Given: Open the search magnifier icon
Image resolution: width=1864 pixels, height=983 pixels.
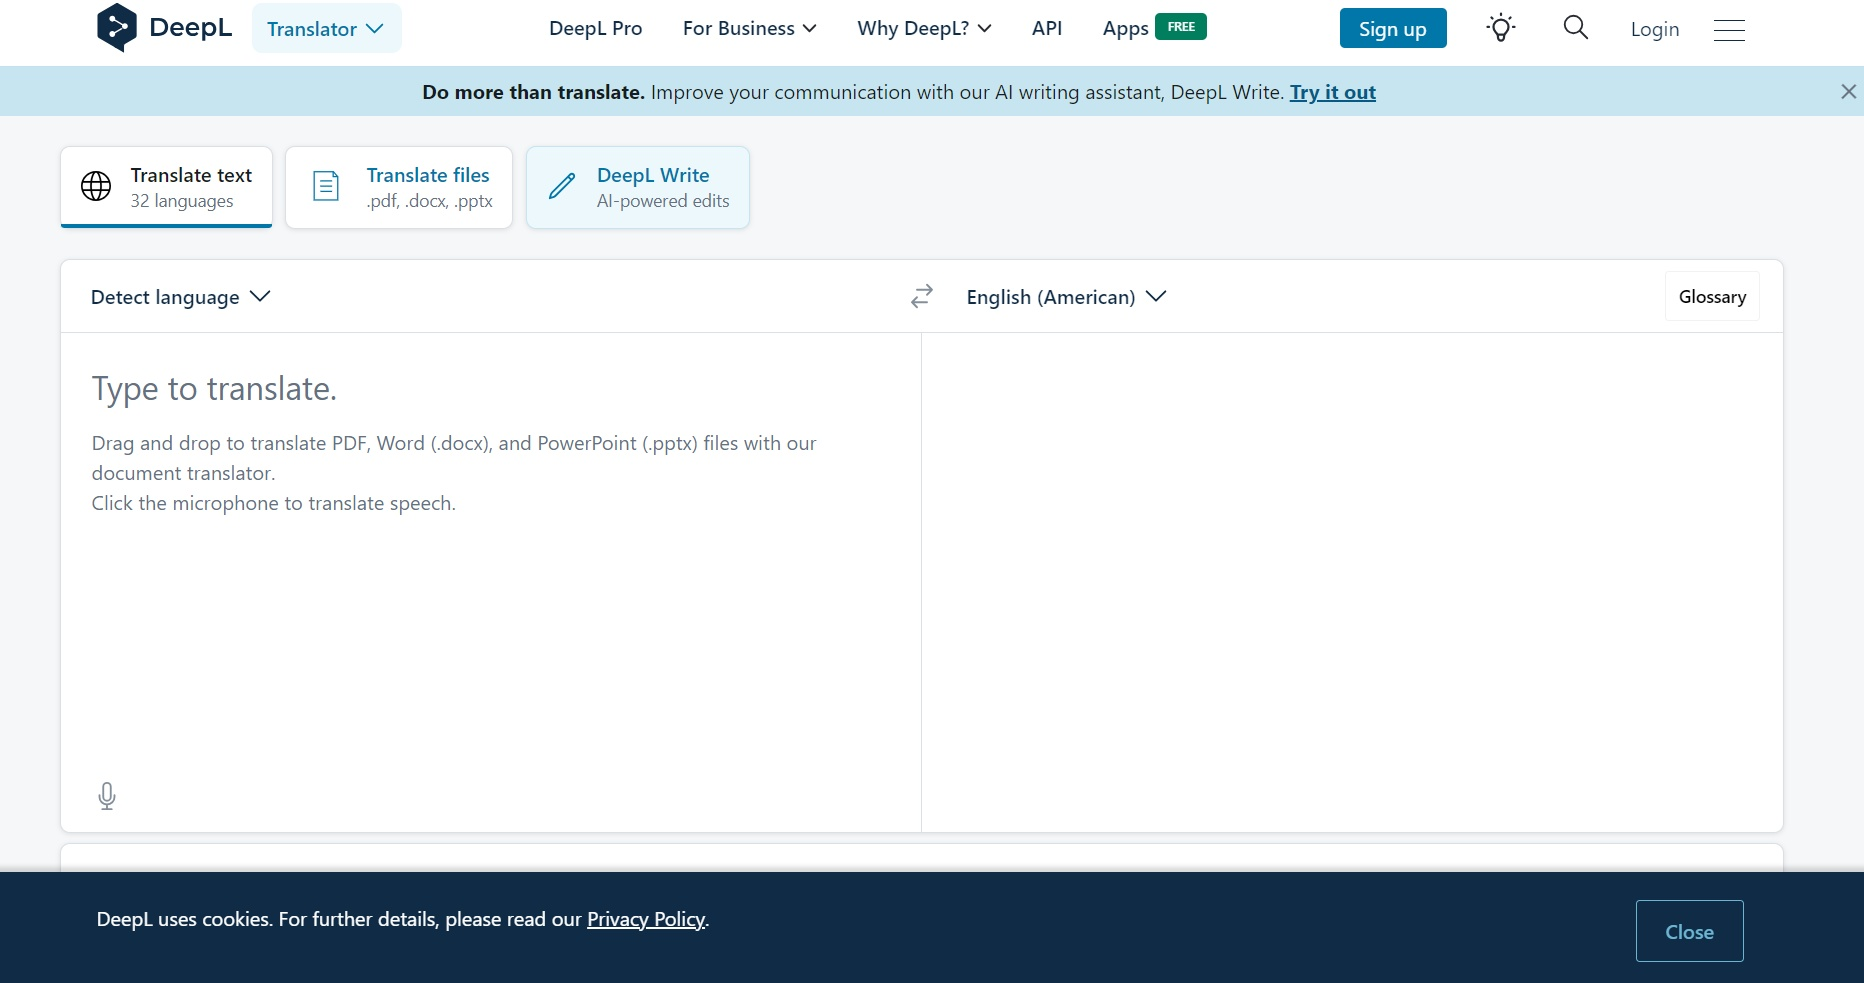Looking at the screenshot, I should click(1576, 27).
